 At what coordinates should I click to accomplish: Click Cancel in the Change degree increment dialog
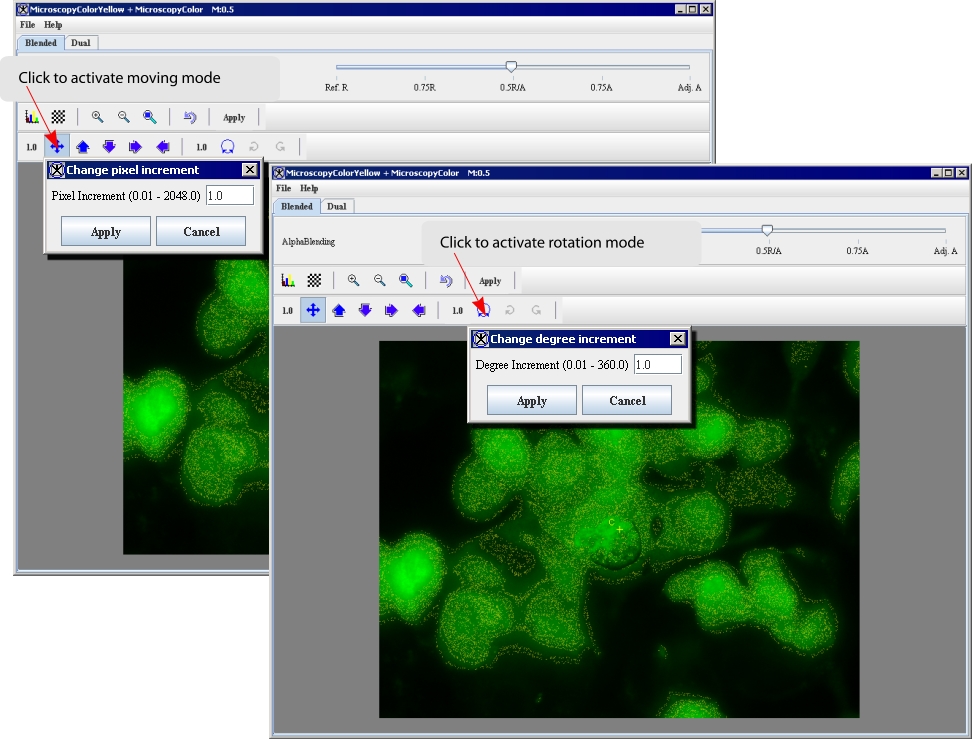[x=627, y=401]
